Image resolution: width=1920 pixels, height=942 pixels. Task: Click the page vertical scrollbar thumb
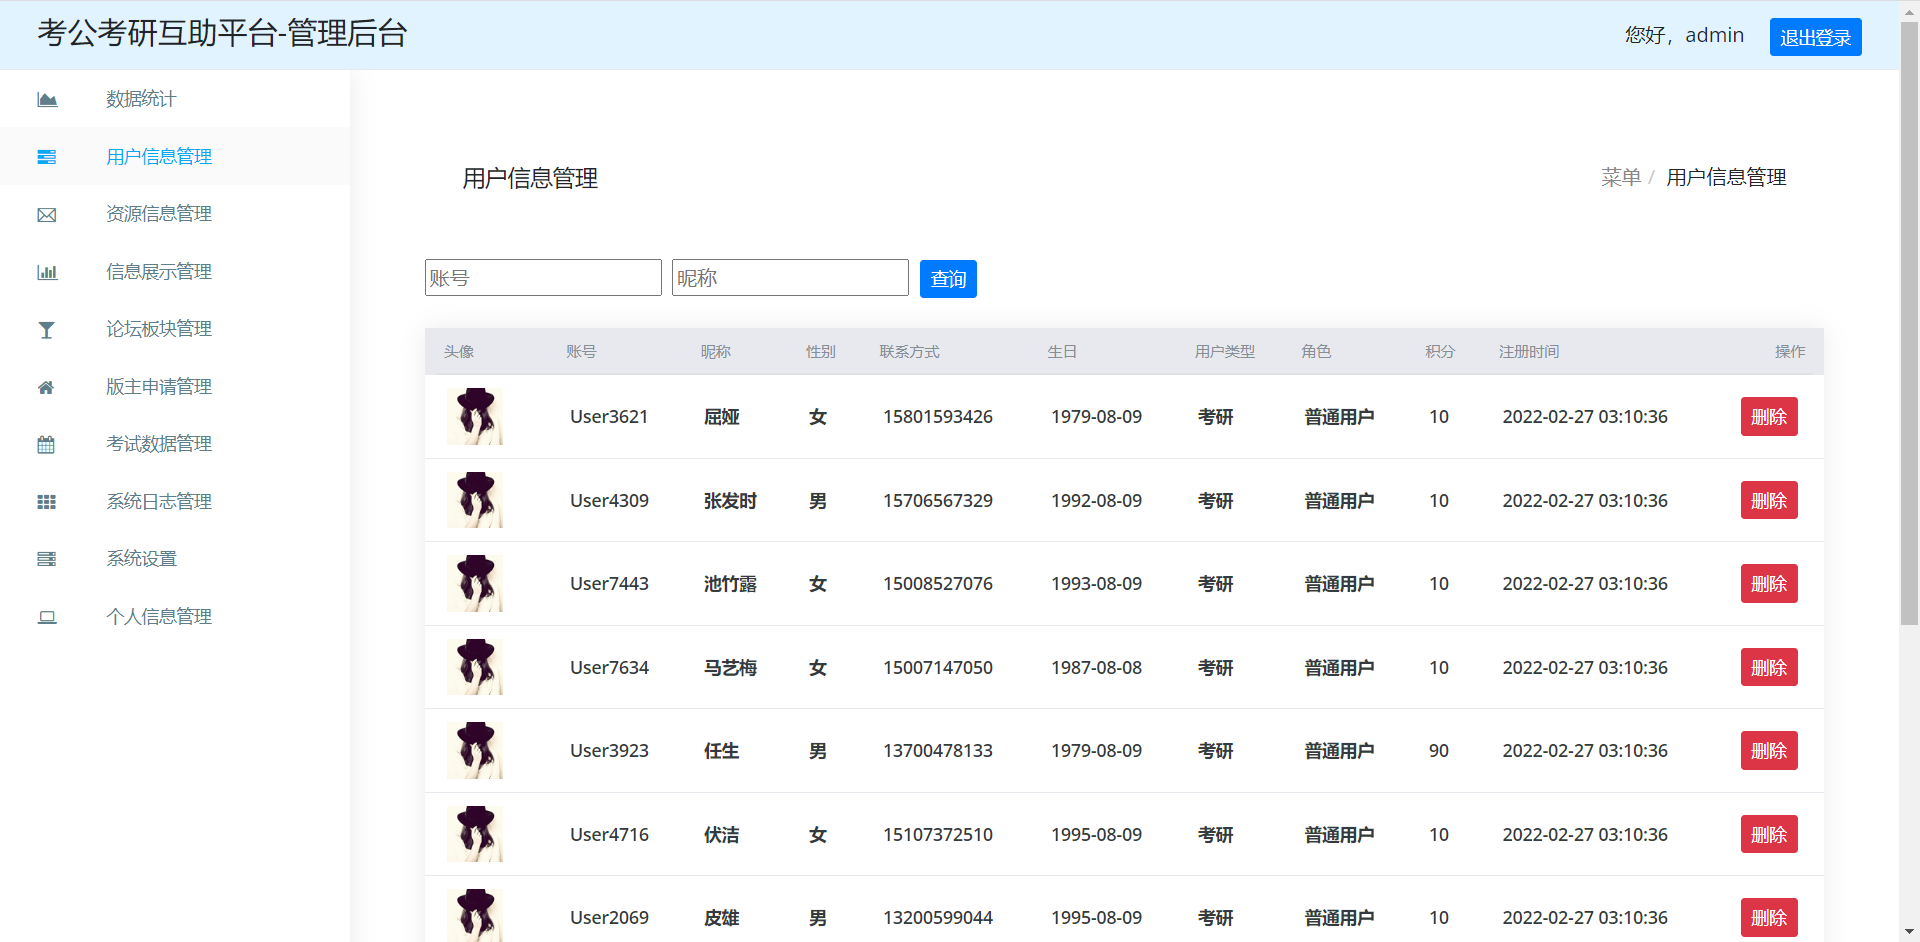[x=1909, y=323]
